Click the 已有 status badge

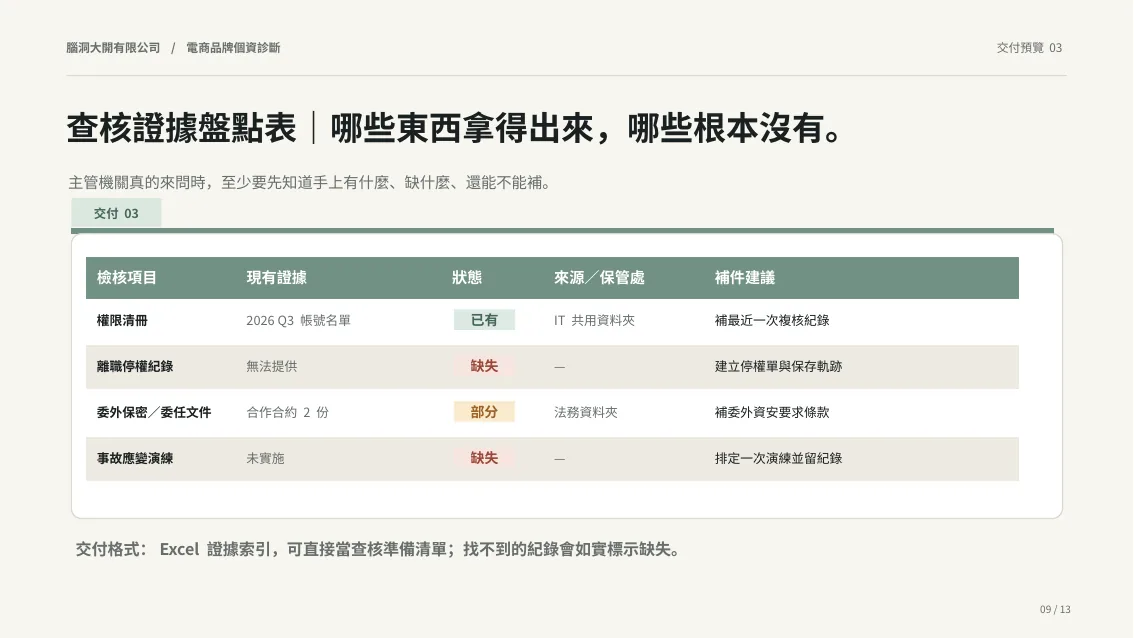pos(484,320)
